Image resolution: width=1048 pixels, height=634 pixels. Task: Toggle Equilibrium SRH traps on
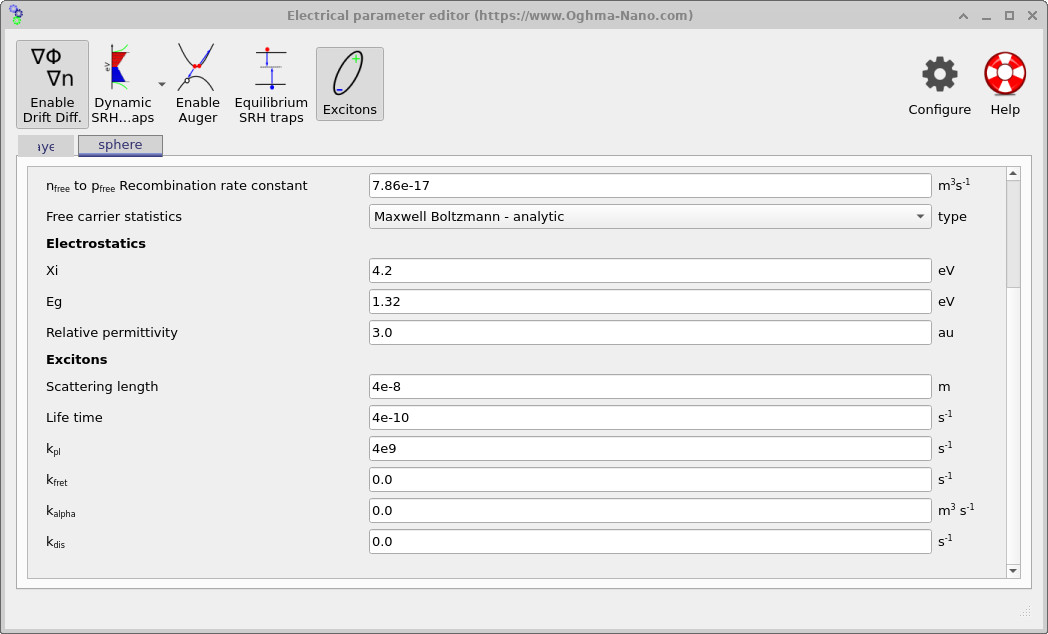pyautogui.click(x=270, y=83)
